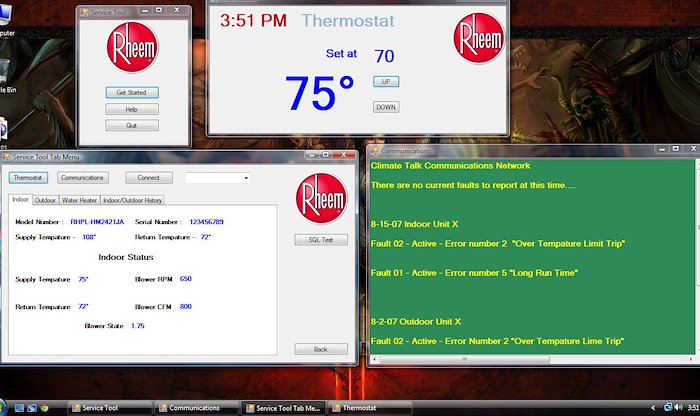Viewport: 700px width, 416px height.
Task: Click the Blower State value 1.75
Action: point(138,326)
